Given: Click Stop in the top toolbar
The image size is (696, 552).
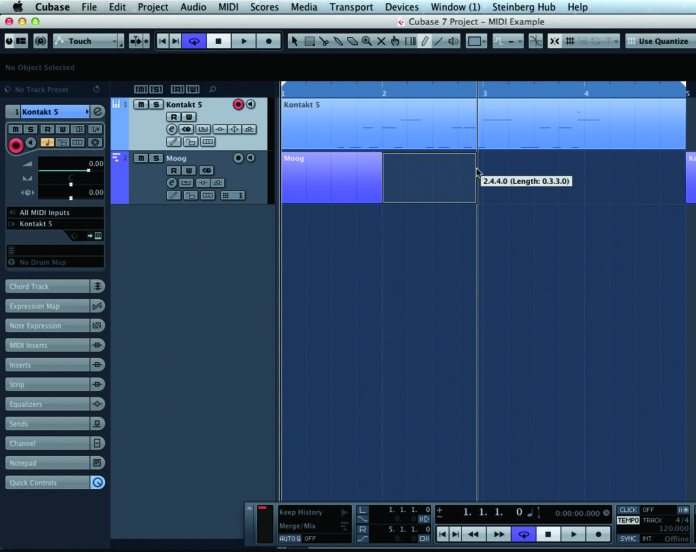Looking at the screenshot, I should [218, 41].
